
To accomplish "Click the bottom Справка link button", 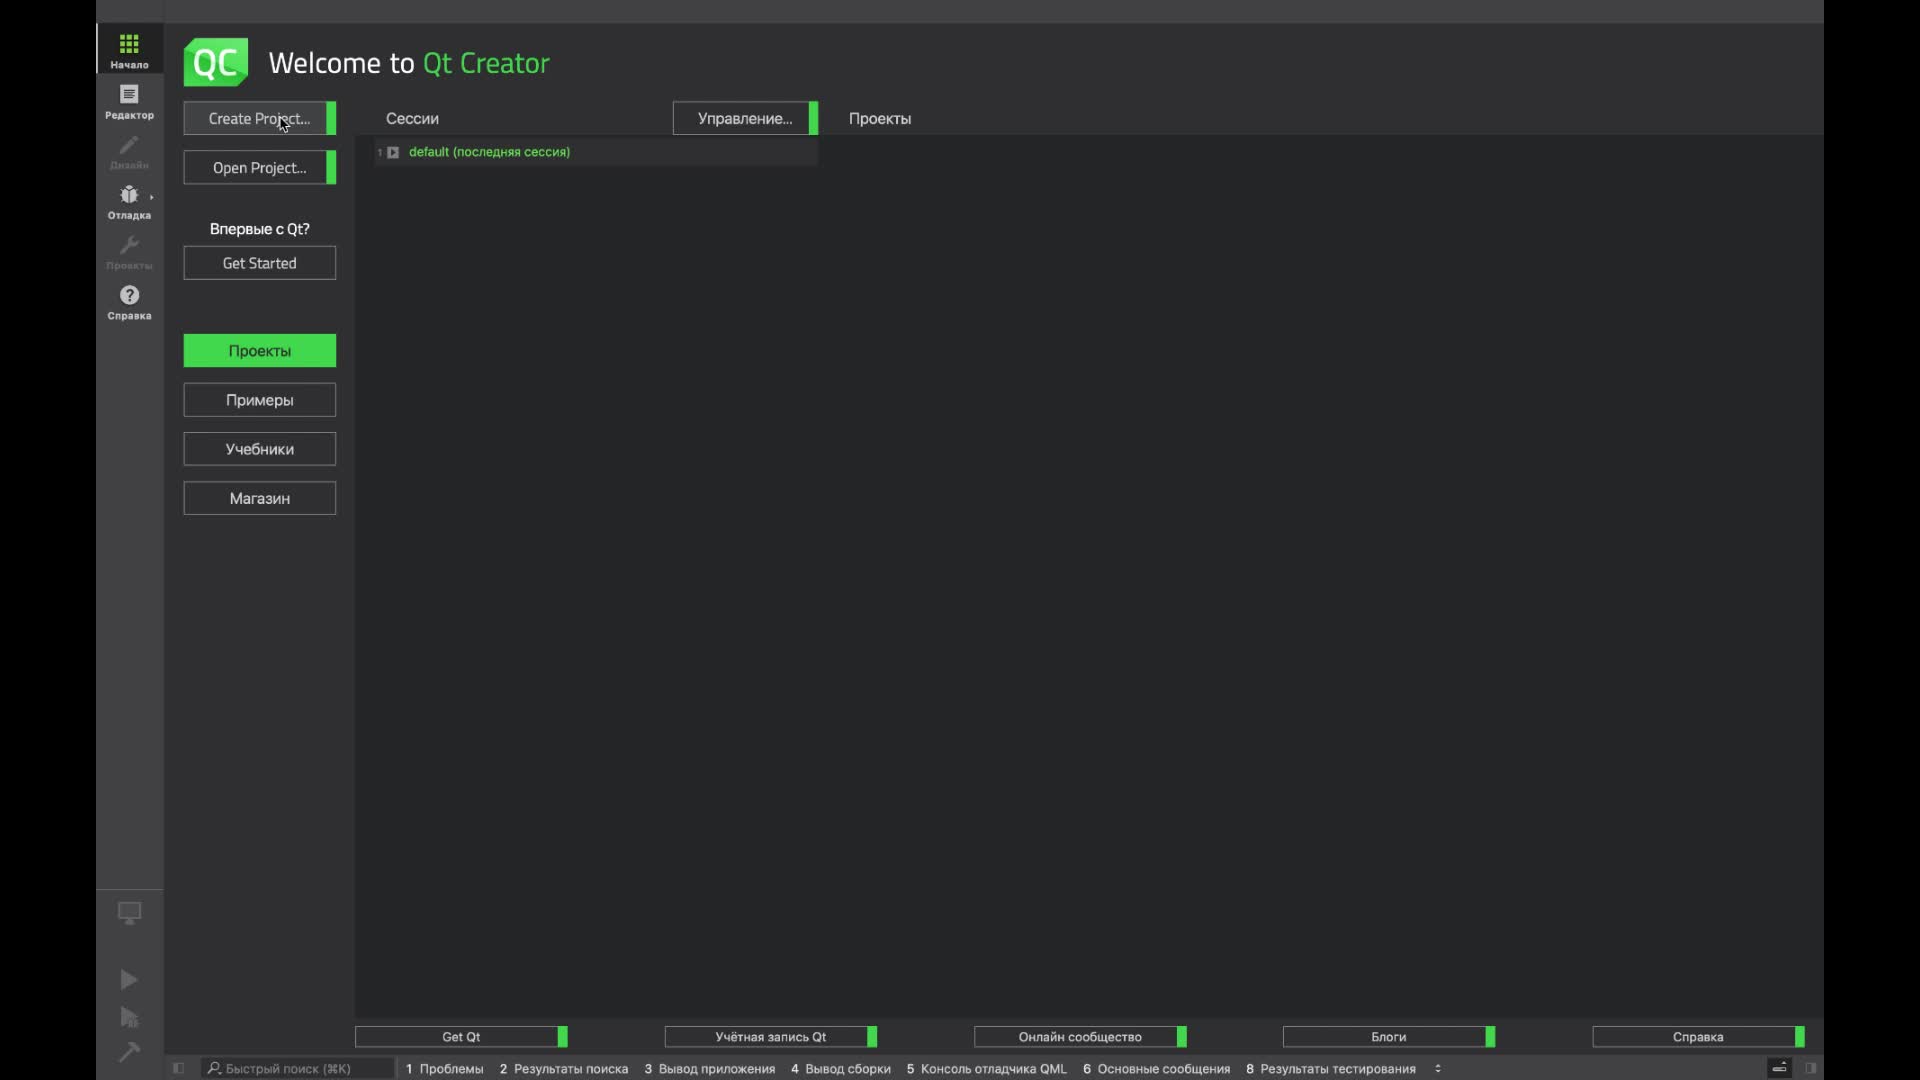I will (x=1698, y=1037).
